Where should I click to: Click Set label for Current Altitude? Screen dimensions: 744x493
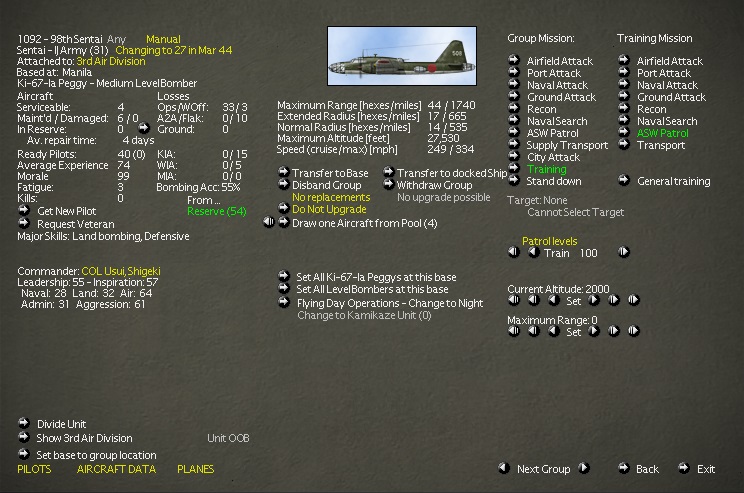(x=573, y=301)
